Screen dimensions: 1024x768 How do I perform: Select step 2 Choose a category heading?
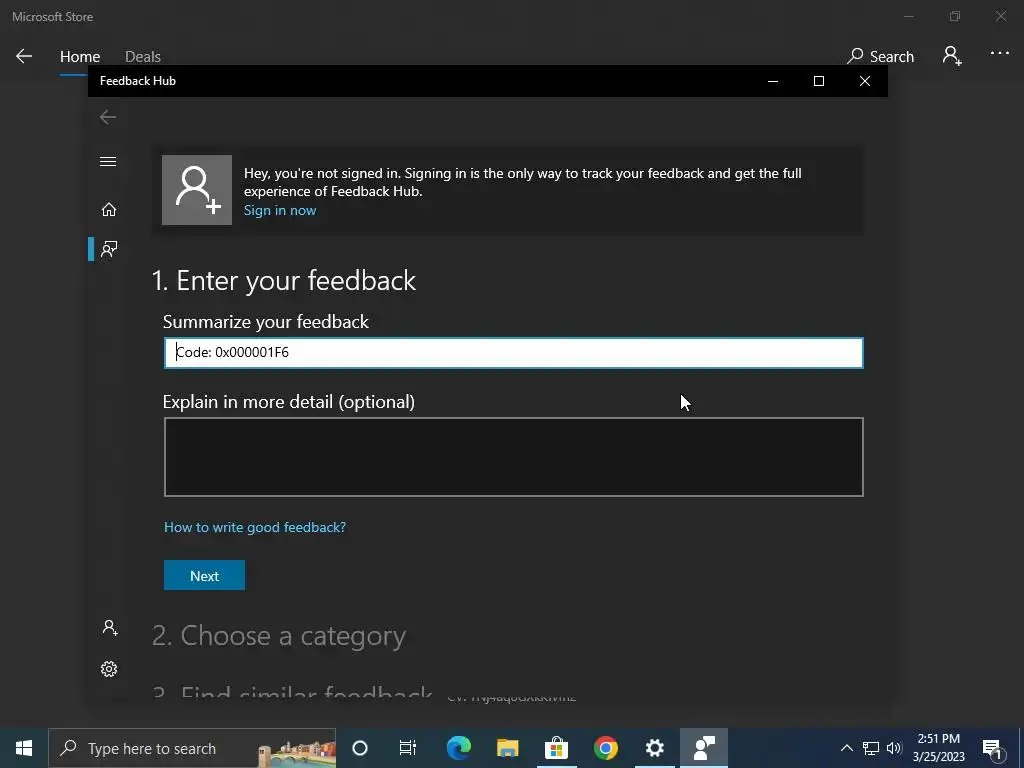(x=279, y=635)
